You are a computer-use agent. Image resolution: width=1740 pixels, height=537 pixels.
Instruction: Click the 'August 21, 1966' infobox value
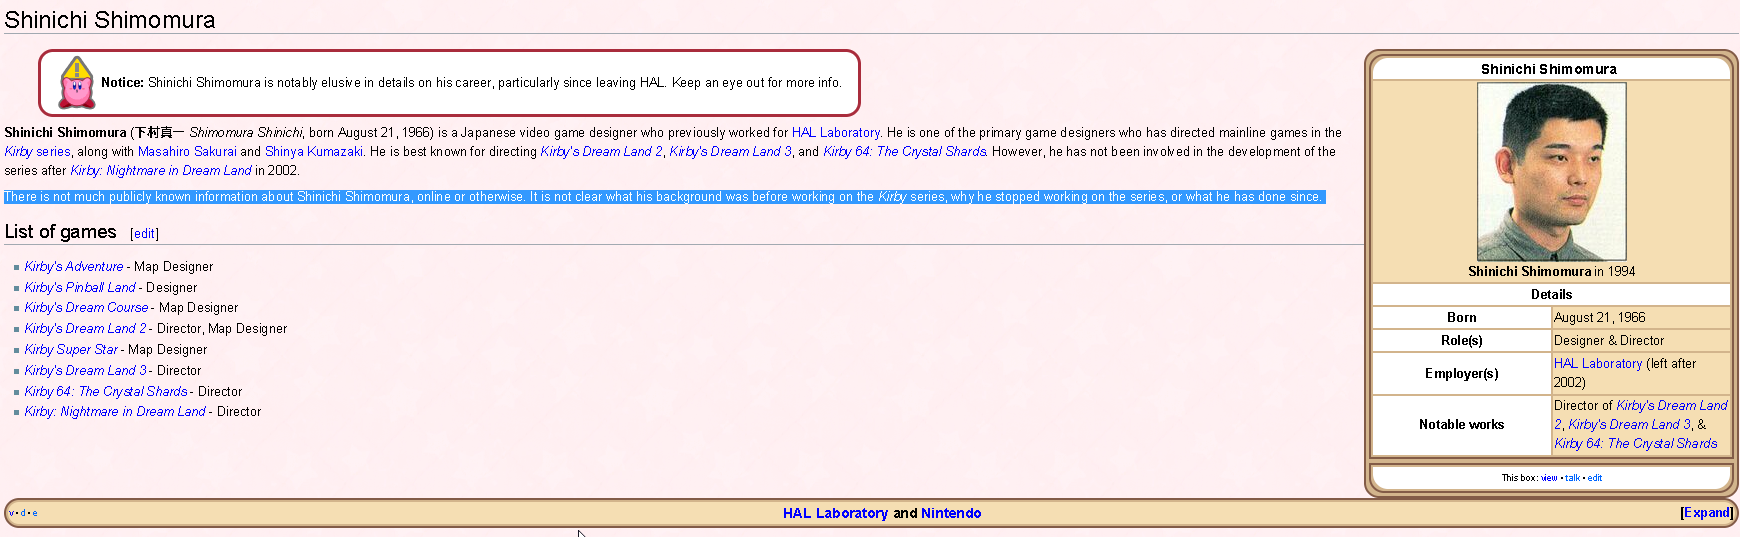[x=1600, y=317]
